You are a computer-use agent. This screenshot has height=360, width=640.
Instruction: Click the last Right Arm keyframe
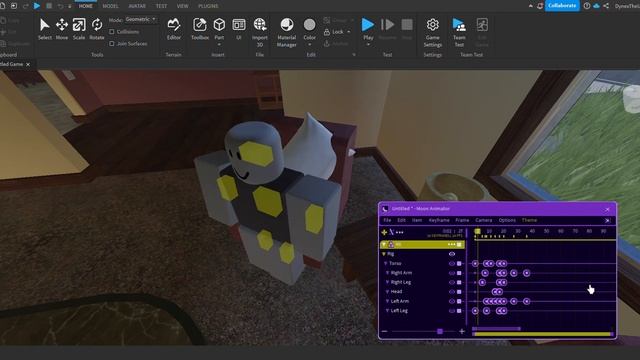527,273
